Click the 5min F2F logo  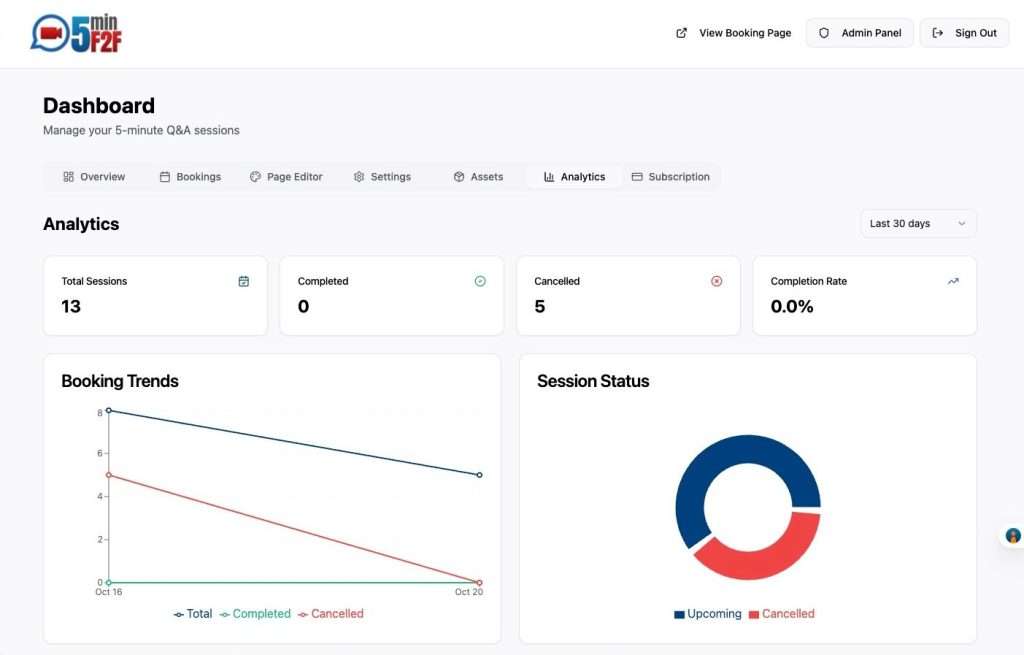click(x=76, y=33)
